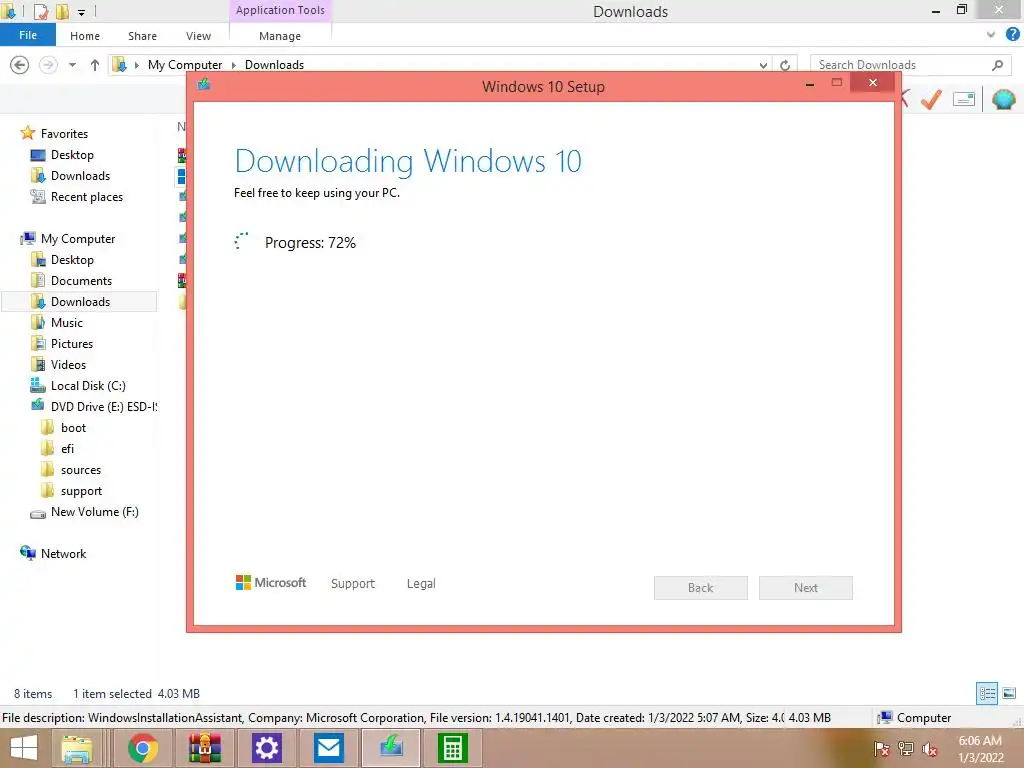Go up one folder level arrow
Image resolution: width=1024 pixels, height=768 pixels.
(95, 65)
